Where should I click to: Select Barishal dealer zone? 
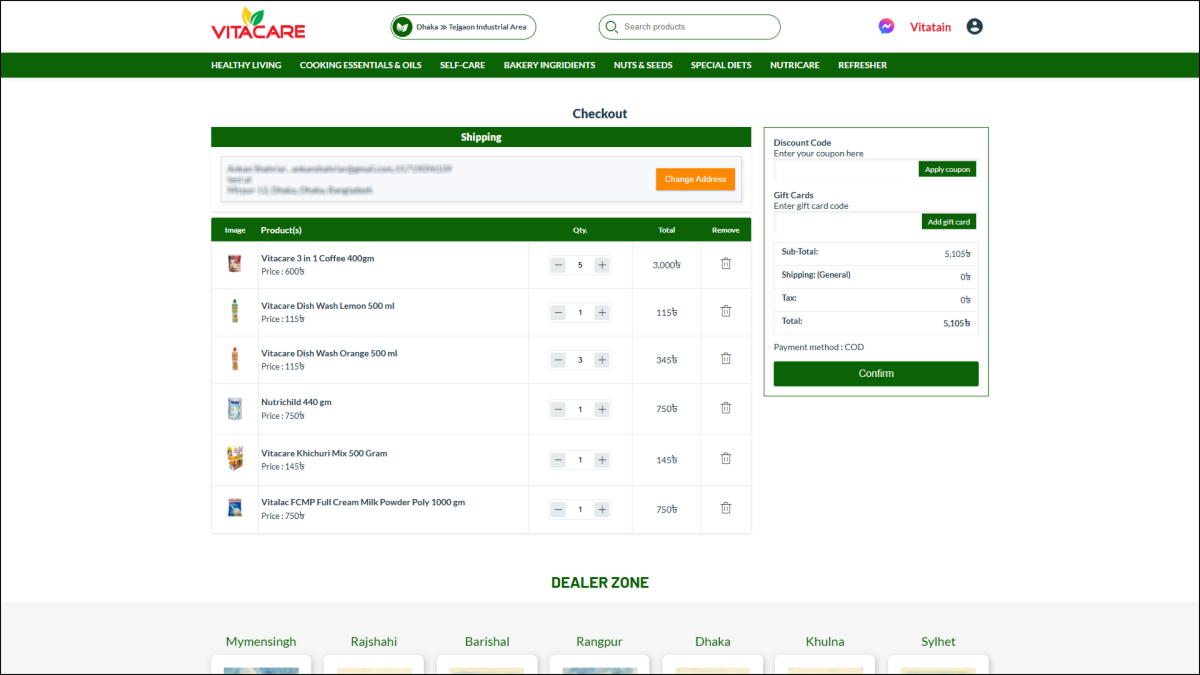click(487, 641)
